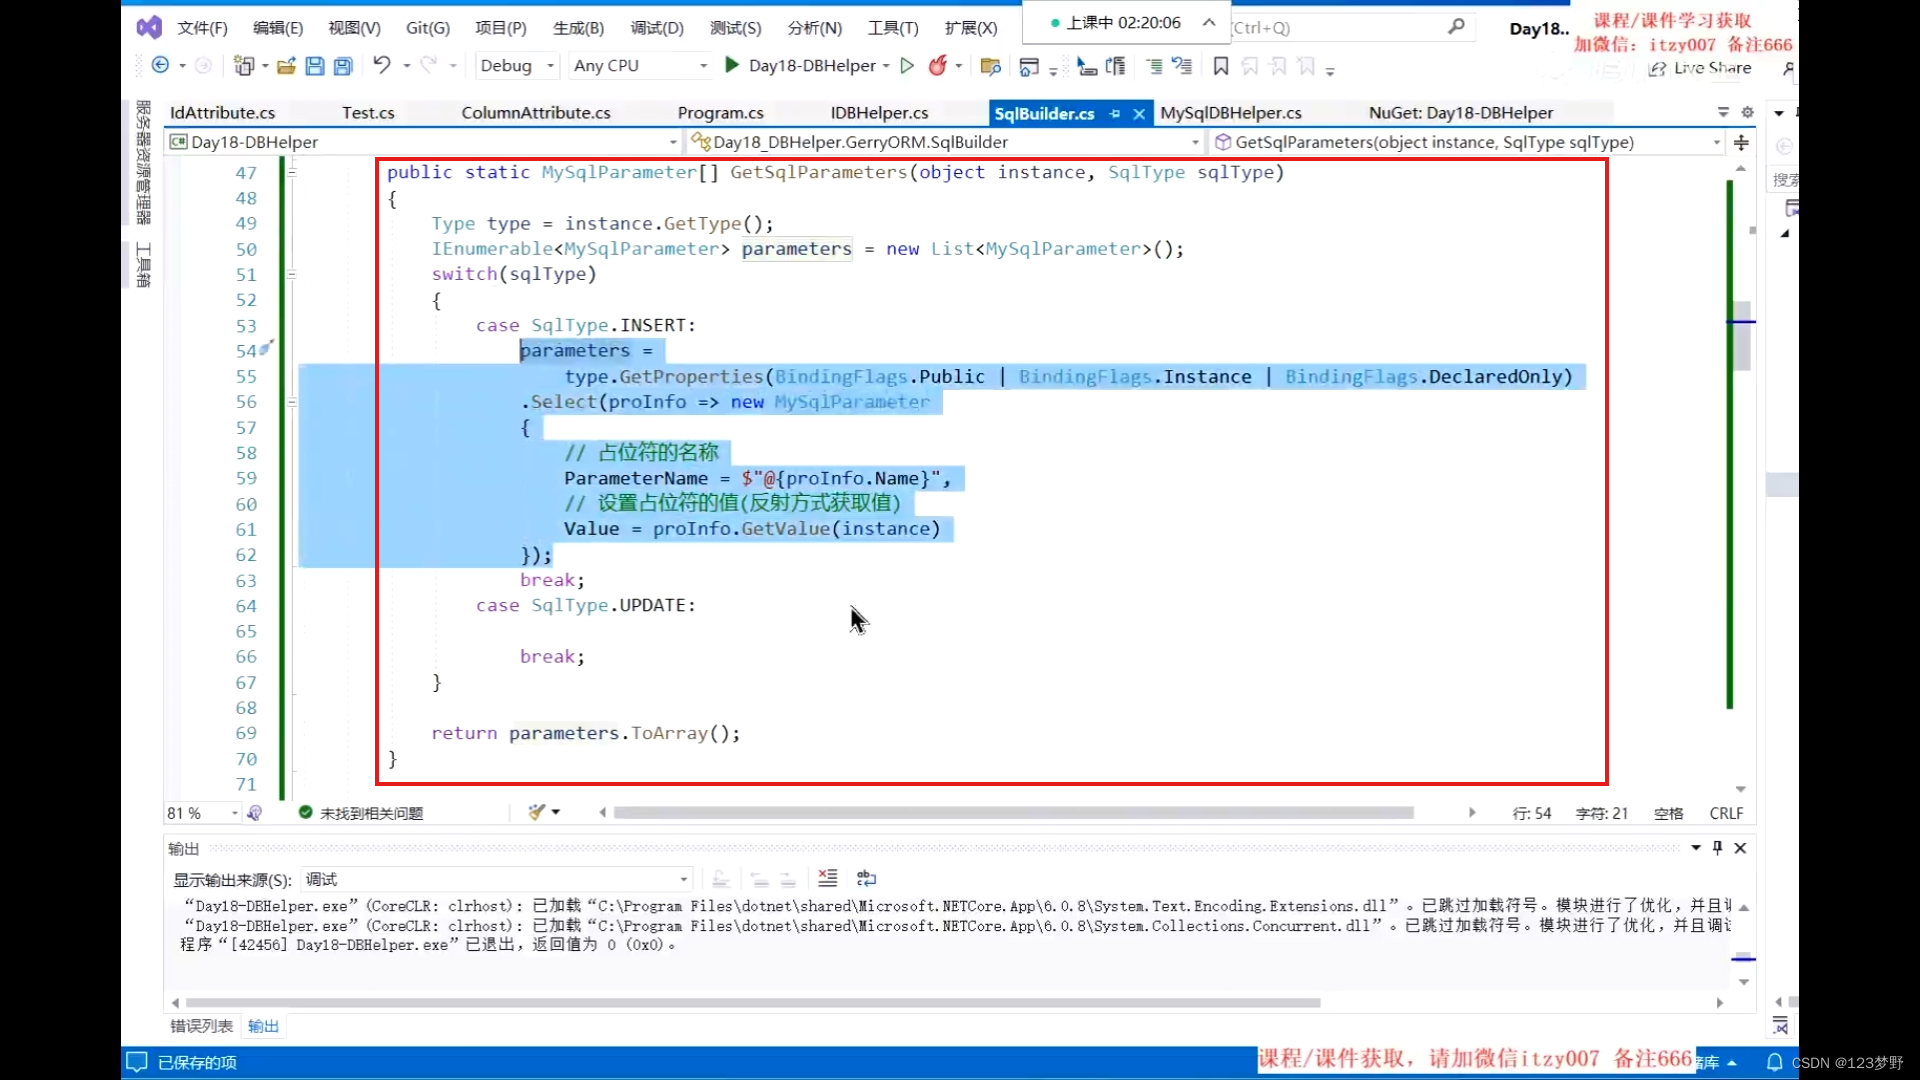The height and width of the screenshot is (1080, 1920).
Task: Click the close SqlBuilder.cs tab icon
Action: tap(1138, 112)
